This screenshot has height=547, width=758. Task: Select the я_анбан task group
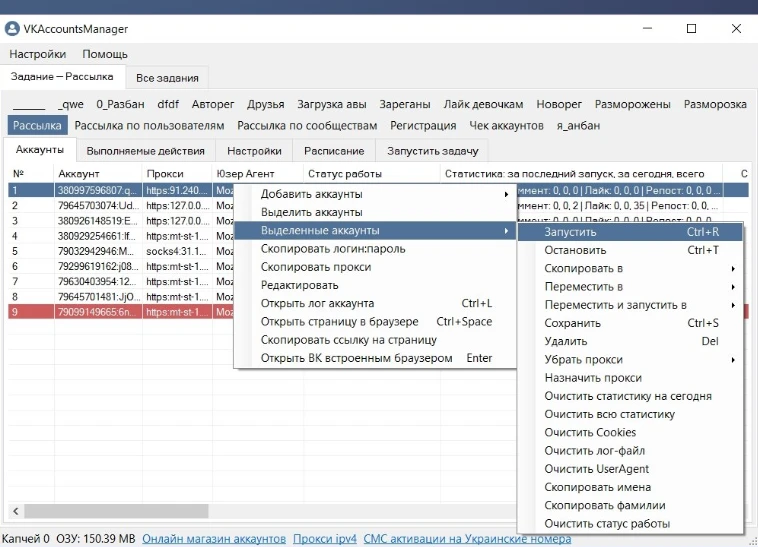click(578, 126)
